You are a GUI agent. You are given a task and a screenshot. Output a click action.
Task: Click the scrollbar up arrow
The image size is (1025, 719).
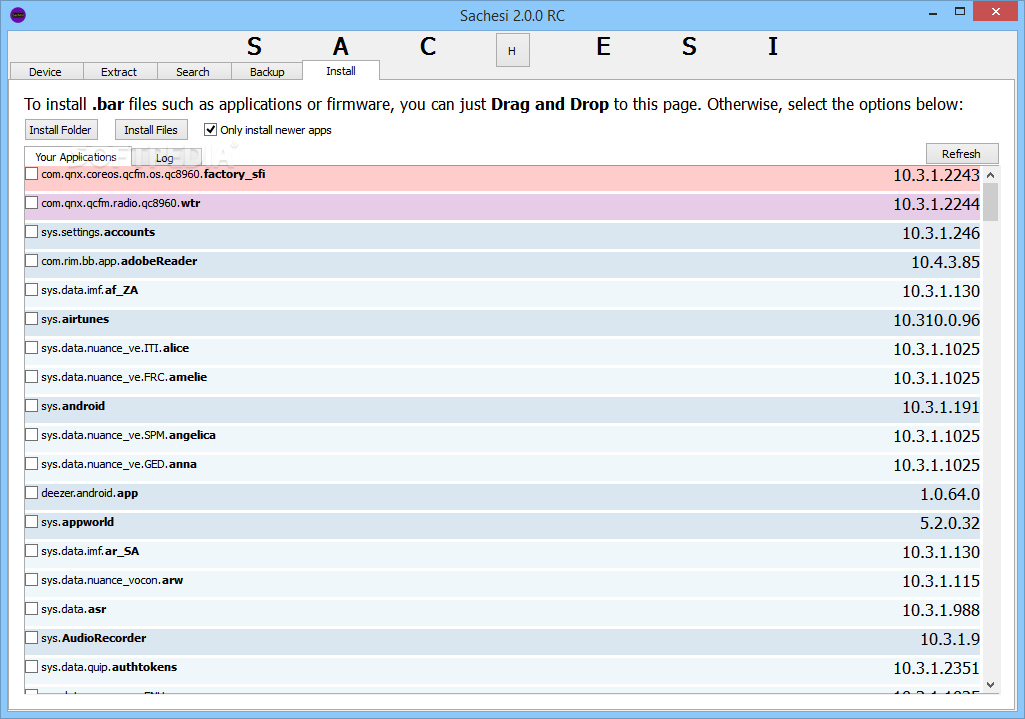click(990, 175)
